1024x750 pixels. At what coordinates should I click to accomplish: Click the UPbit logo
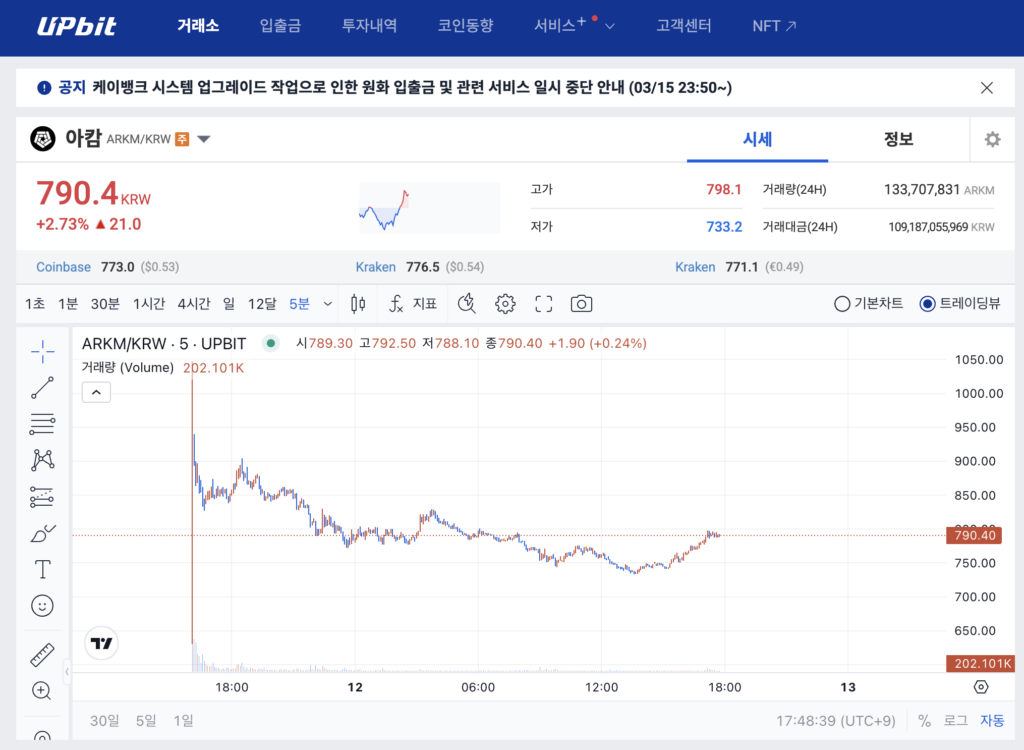tap(76, 26)
